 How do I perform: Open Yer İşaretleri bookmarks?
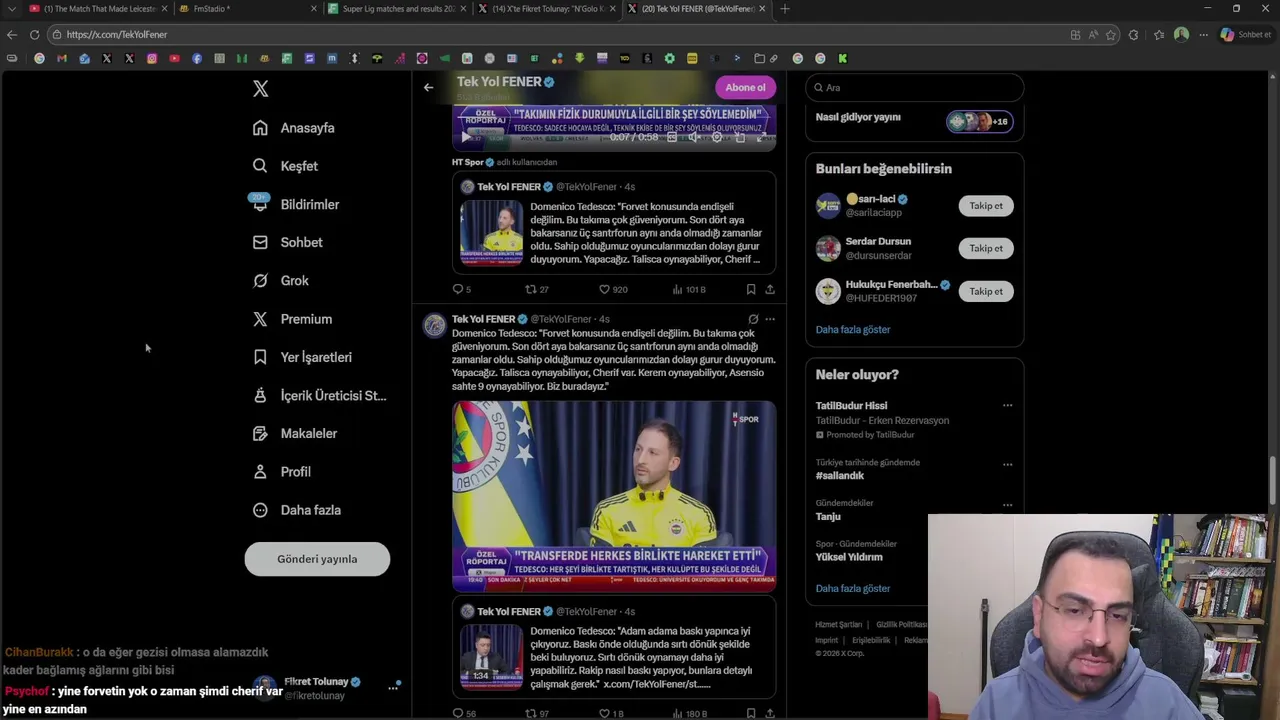302,357
